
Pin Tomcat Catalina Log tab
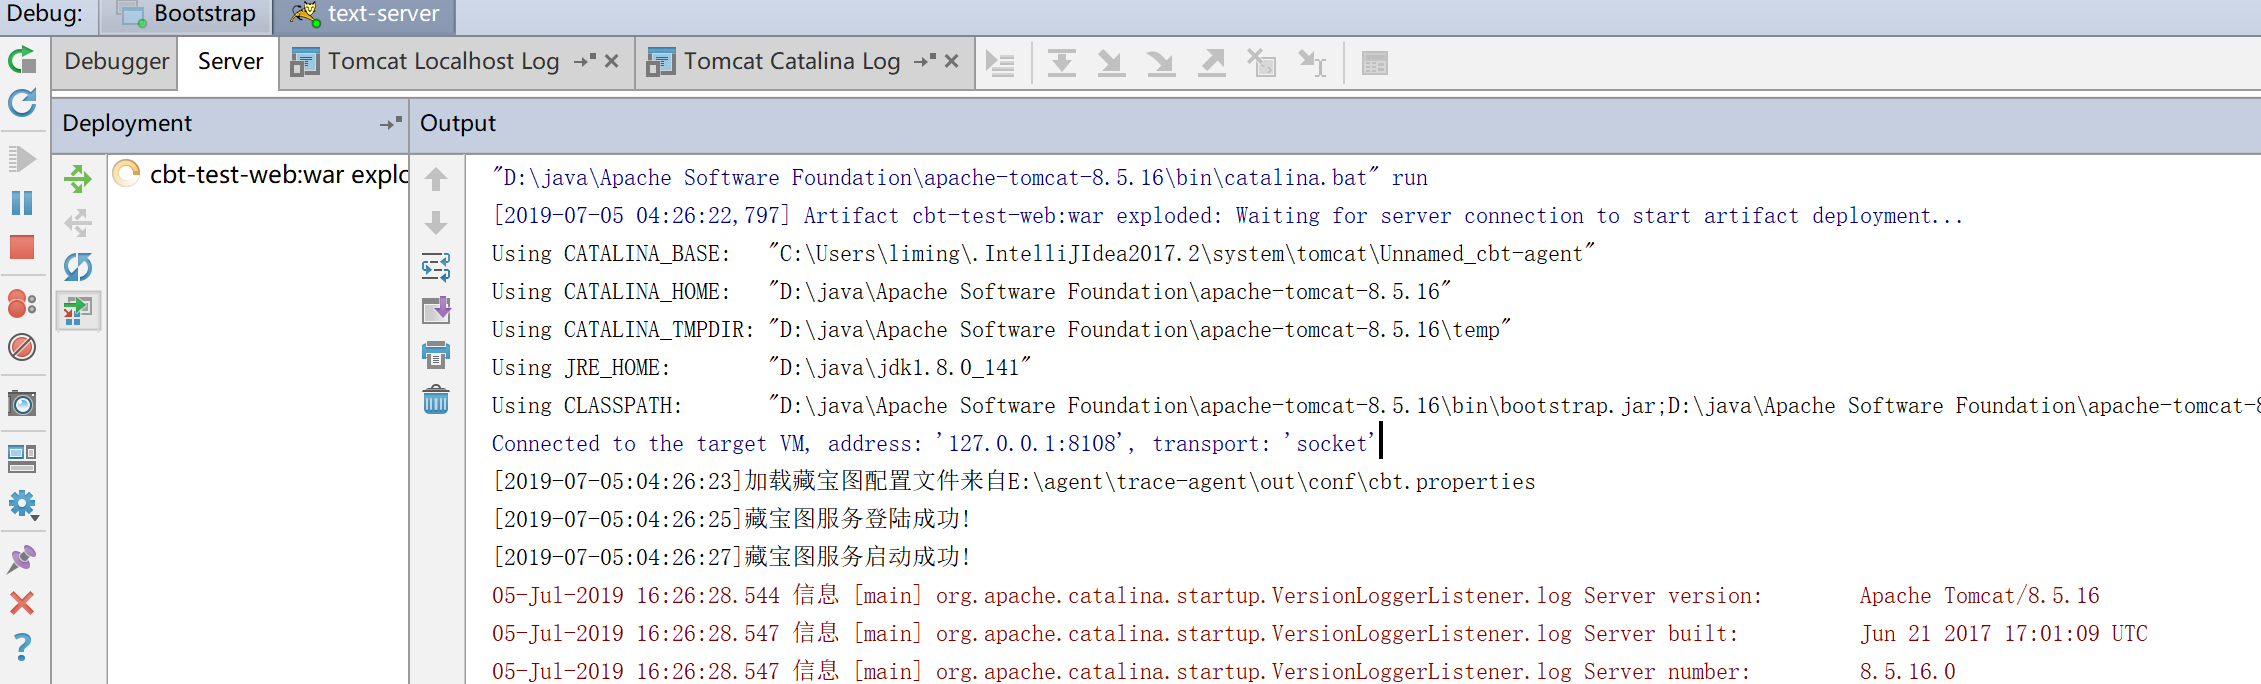tap(925, 61)
